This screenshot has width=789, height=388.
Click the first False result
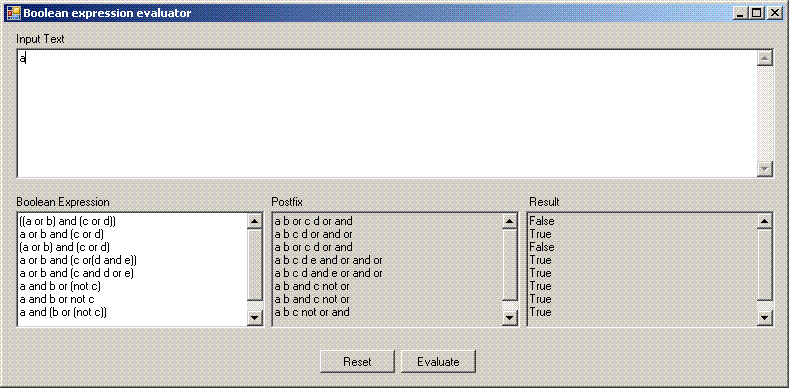(541, 221)
